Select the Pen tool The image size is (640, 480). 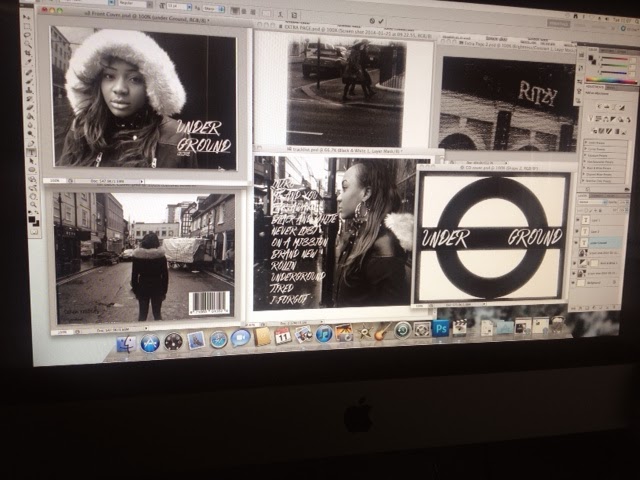click(31, 143)
